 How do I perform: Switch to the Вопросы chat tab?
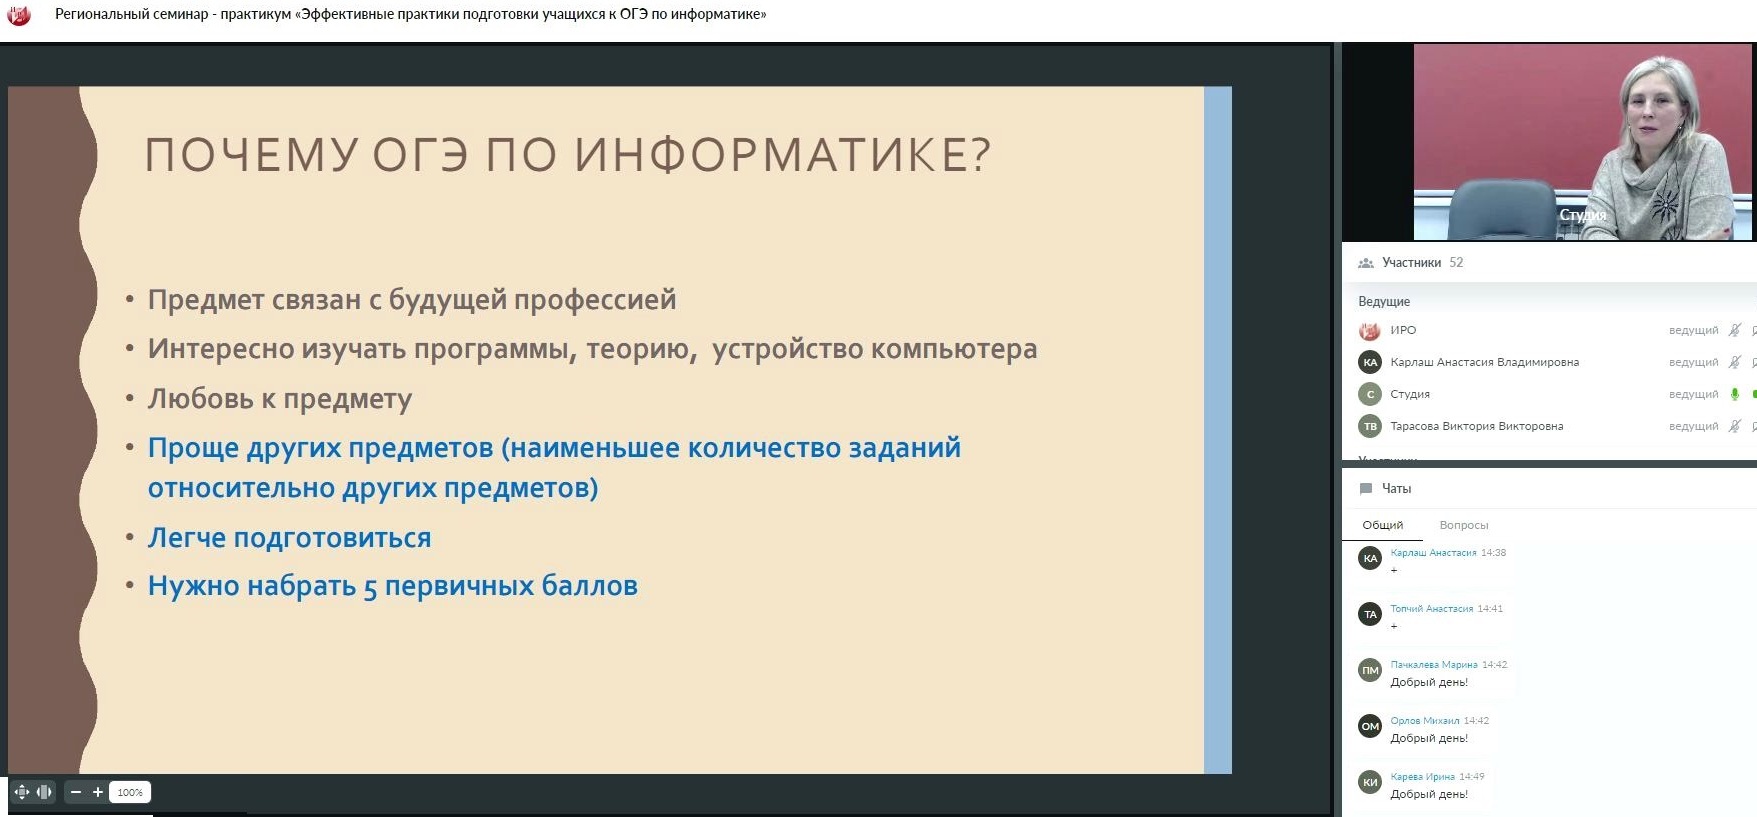pos(1464,525)
